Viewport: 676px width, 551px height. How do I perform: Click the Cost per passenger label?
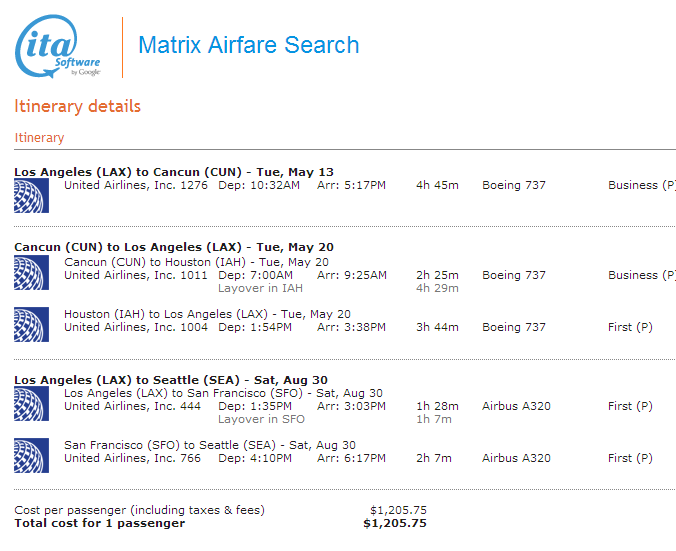(139, 510)
